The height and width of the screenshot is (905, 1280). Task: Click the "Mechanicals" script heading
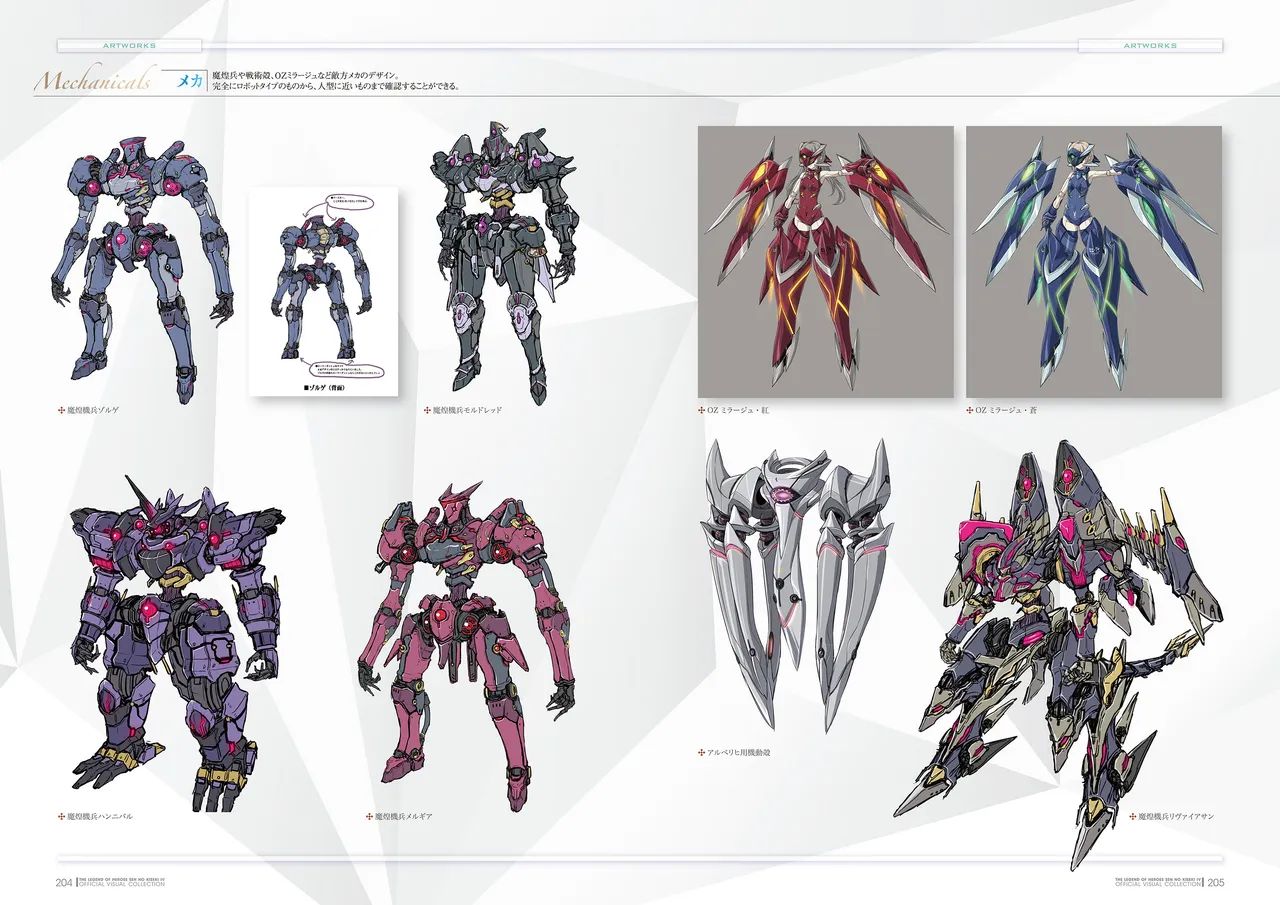click(x=93, y=81)
